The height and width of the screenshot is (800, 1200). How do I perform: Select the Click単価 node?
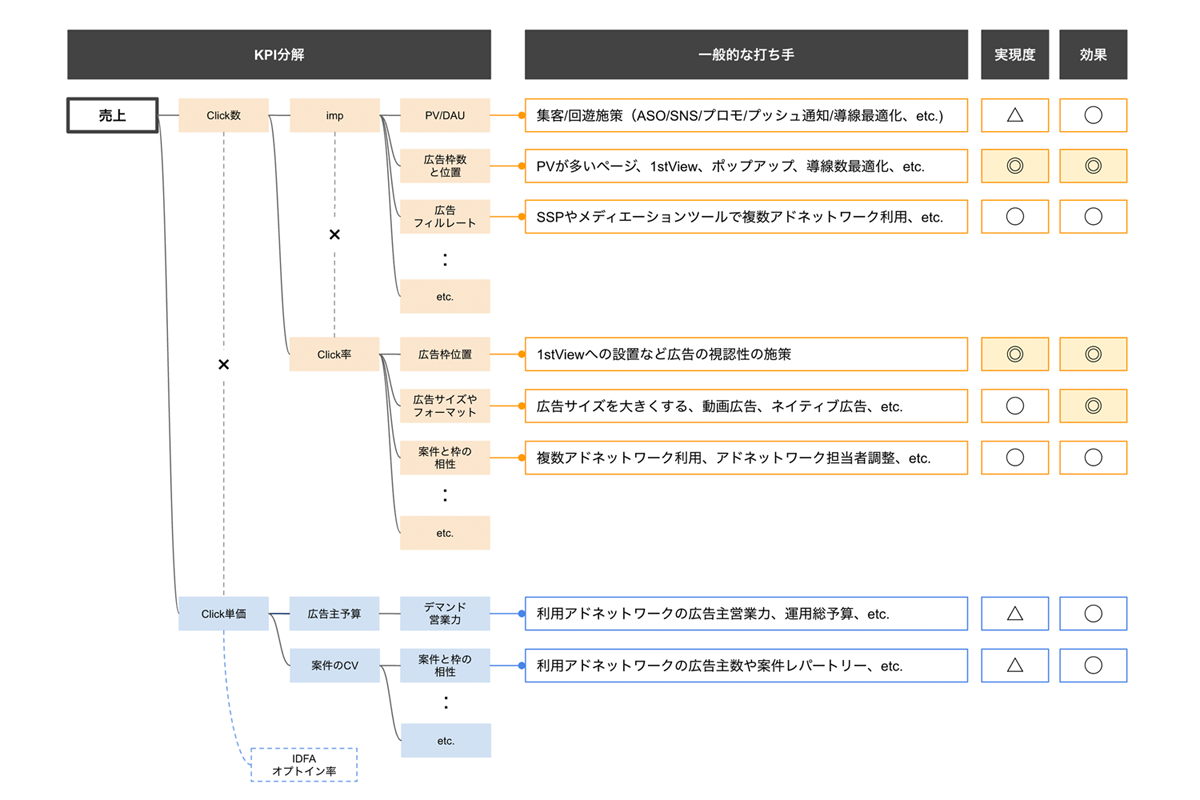pyautogui.click(x=223, y=614)
